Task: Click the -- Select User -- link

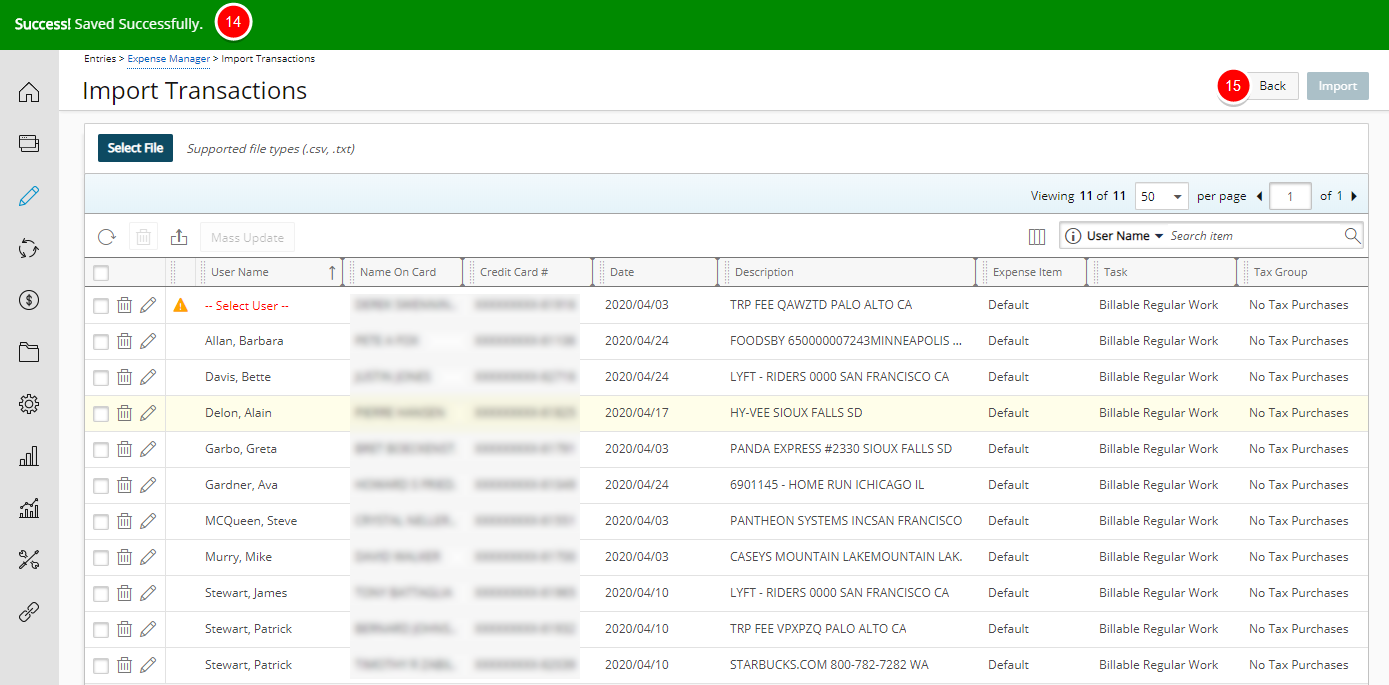Action: [246, 305]
